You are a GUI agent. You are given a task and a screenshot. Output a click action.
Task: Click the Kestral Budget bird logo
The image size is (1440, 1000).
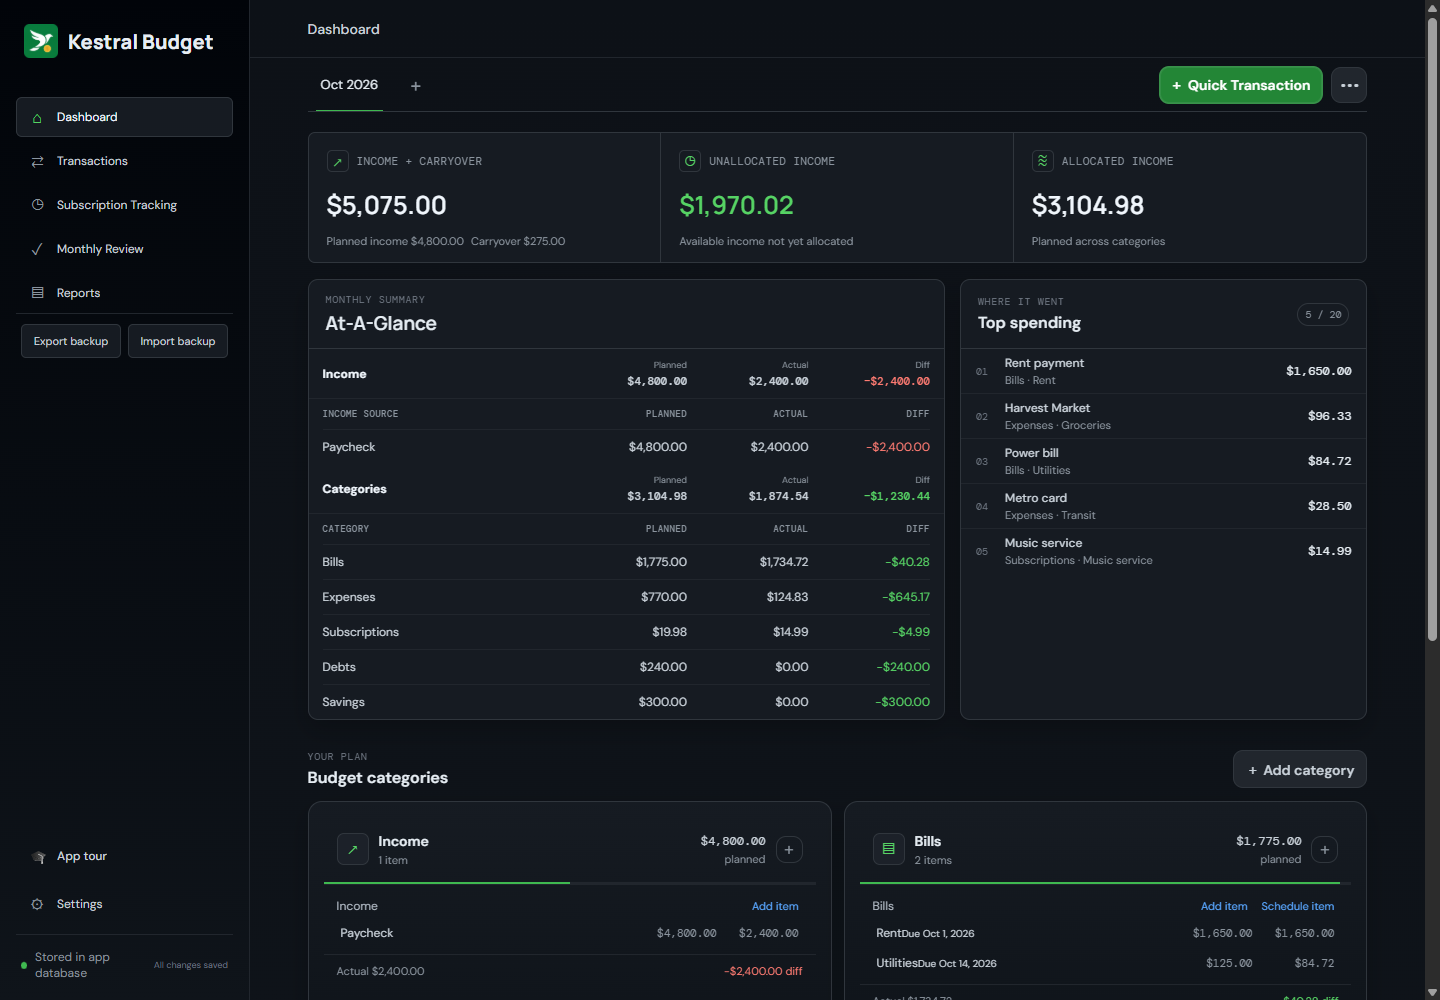pos(41,41)
